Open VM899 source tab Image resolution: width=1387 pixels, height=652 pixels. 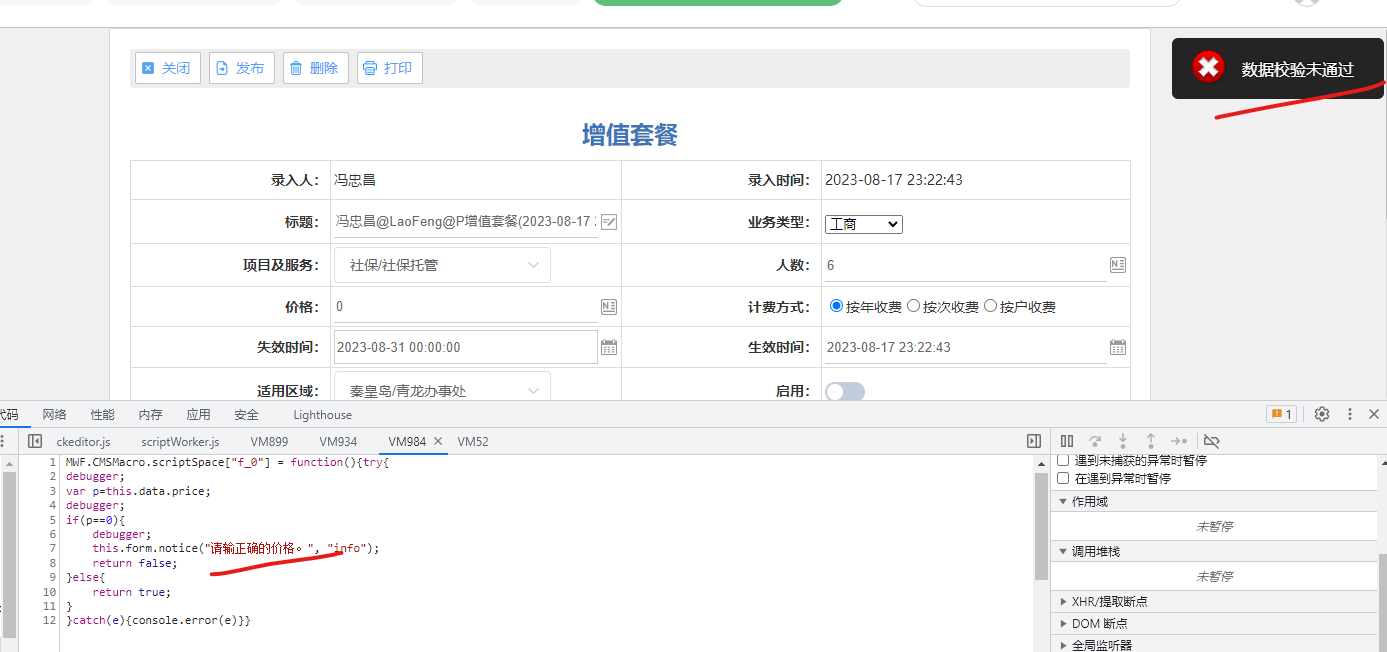pyautogui.click(x=269, y=441)
